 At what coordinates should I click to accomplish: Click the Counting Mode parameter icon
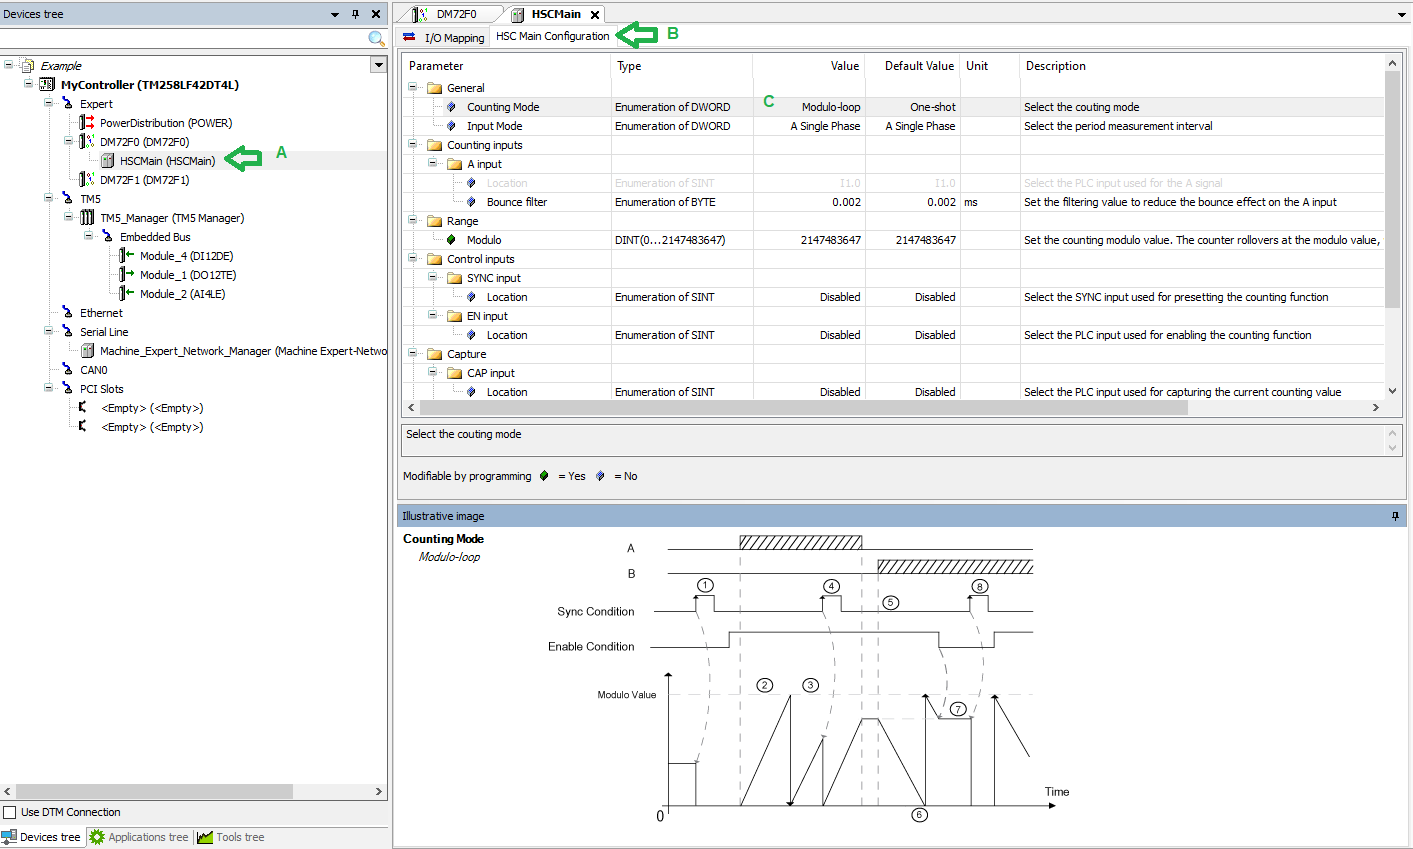[x=451, y=107]
